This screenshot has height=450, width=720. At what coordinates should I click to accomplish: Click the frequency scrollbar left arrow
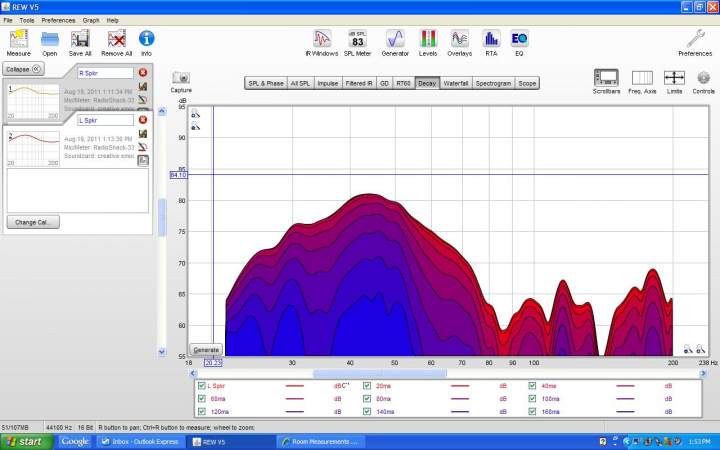(x=193, y=373)
